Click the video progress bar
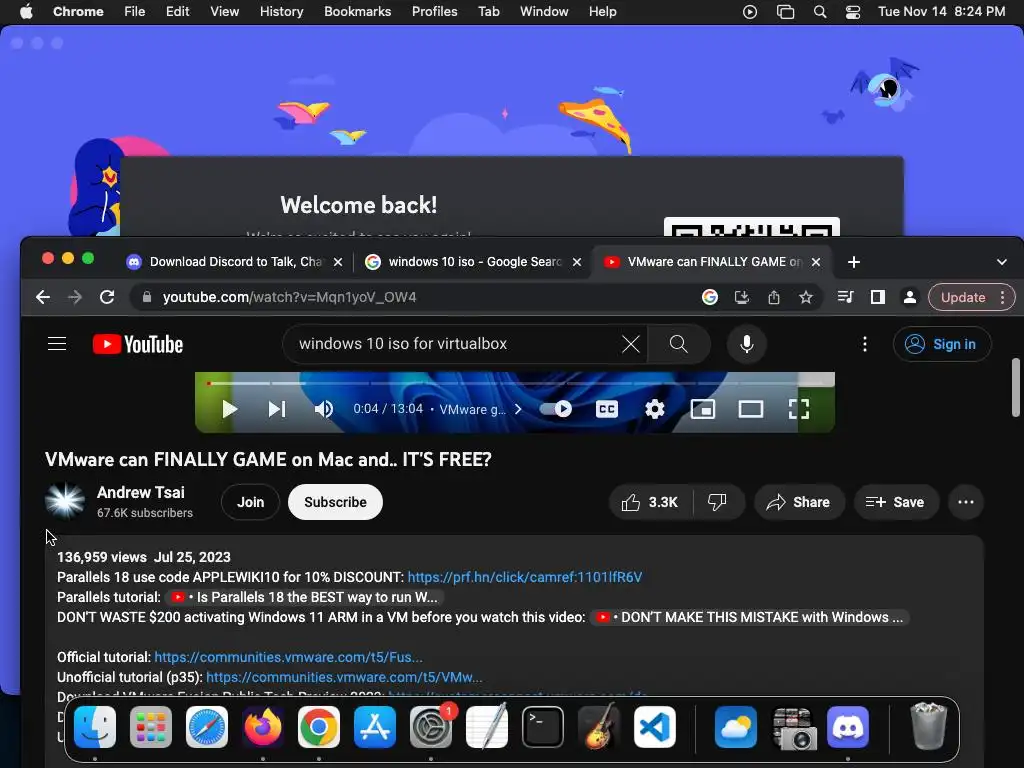 515,383
